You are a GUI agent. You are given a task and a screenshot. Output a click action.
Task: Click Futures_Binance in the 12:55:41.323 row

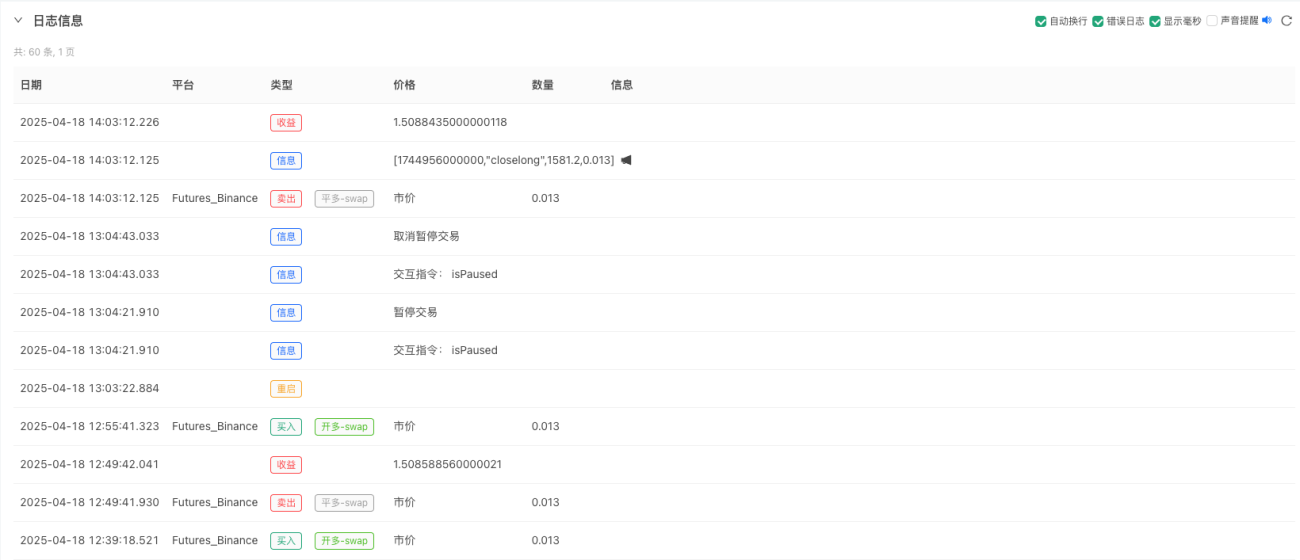215,426
